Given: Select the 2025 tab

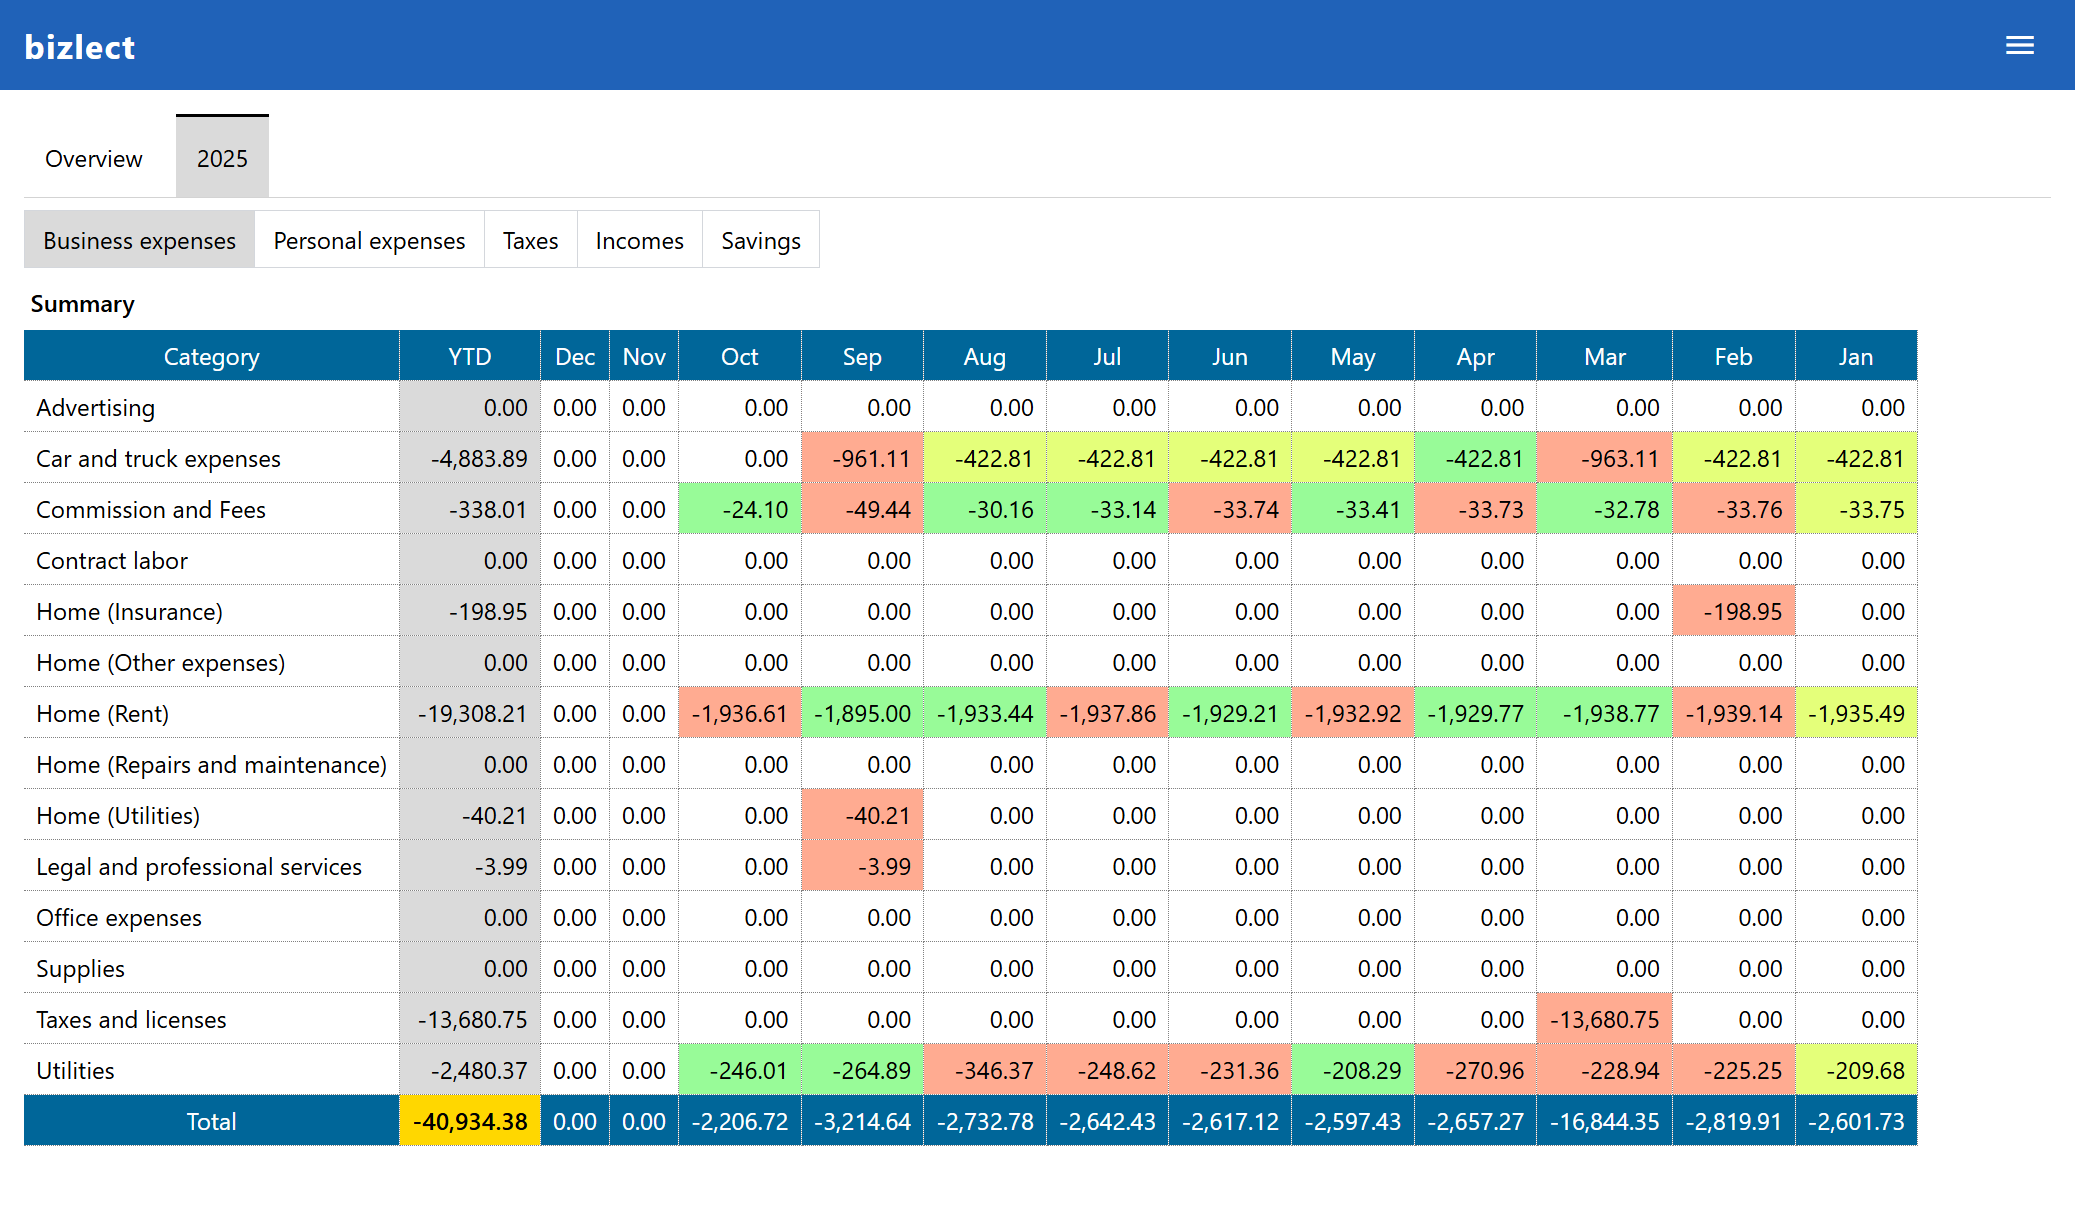Looking at the screenshot, I should click(222, 158).
